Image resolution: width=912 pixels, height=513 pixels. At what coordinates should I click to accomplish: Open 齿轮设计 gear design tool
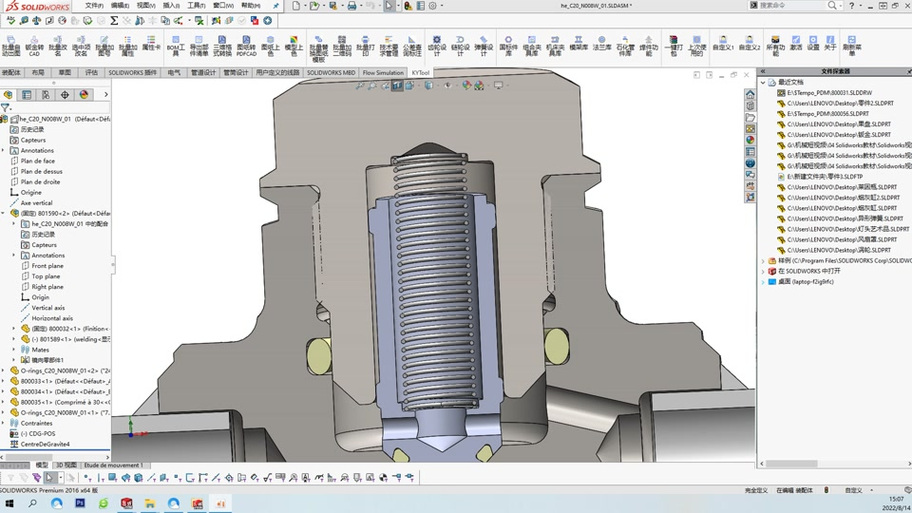[437, 46]
